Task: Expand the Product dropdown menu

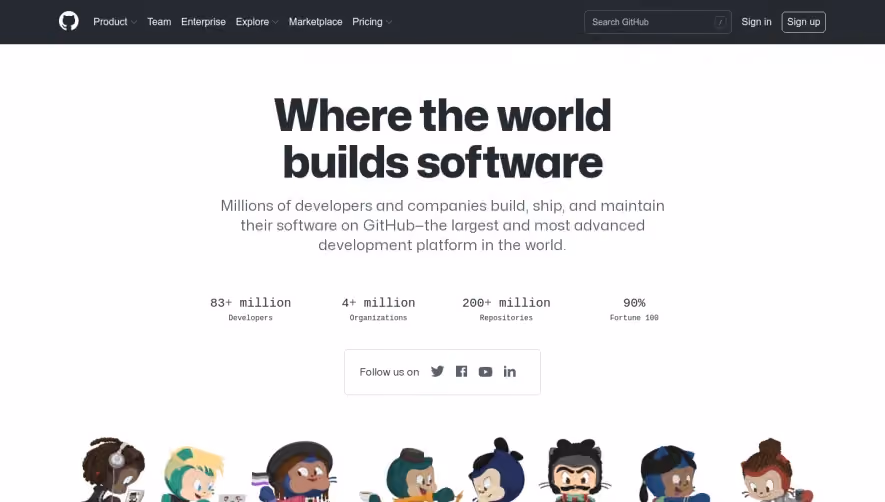Action: [x=115, y=21]
